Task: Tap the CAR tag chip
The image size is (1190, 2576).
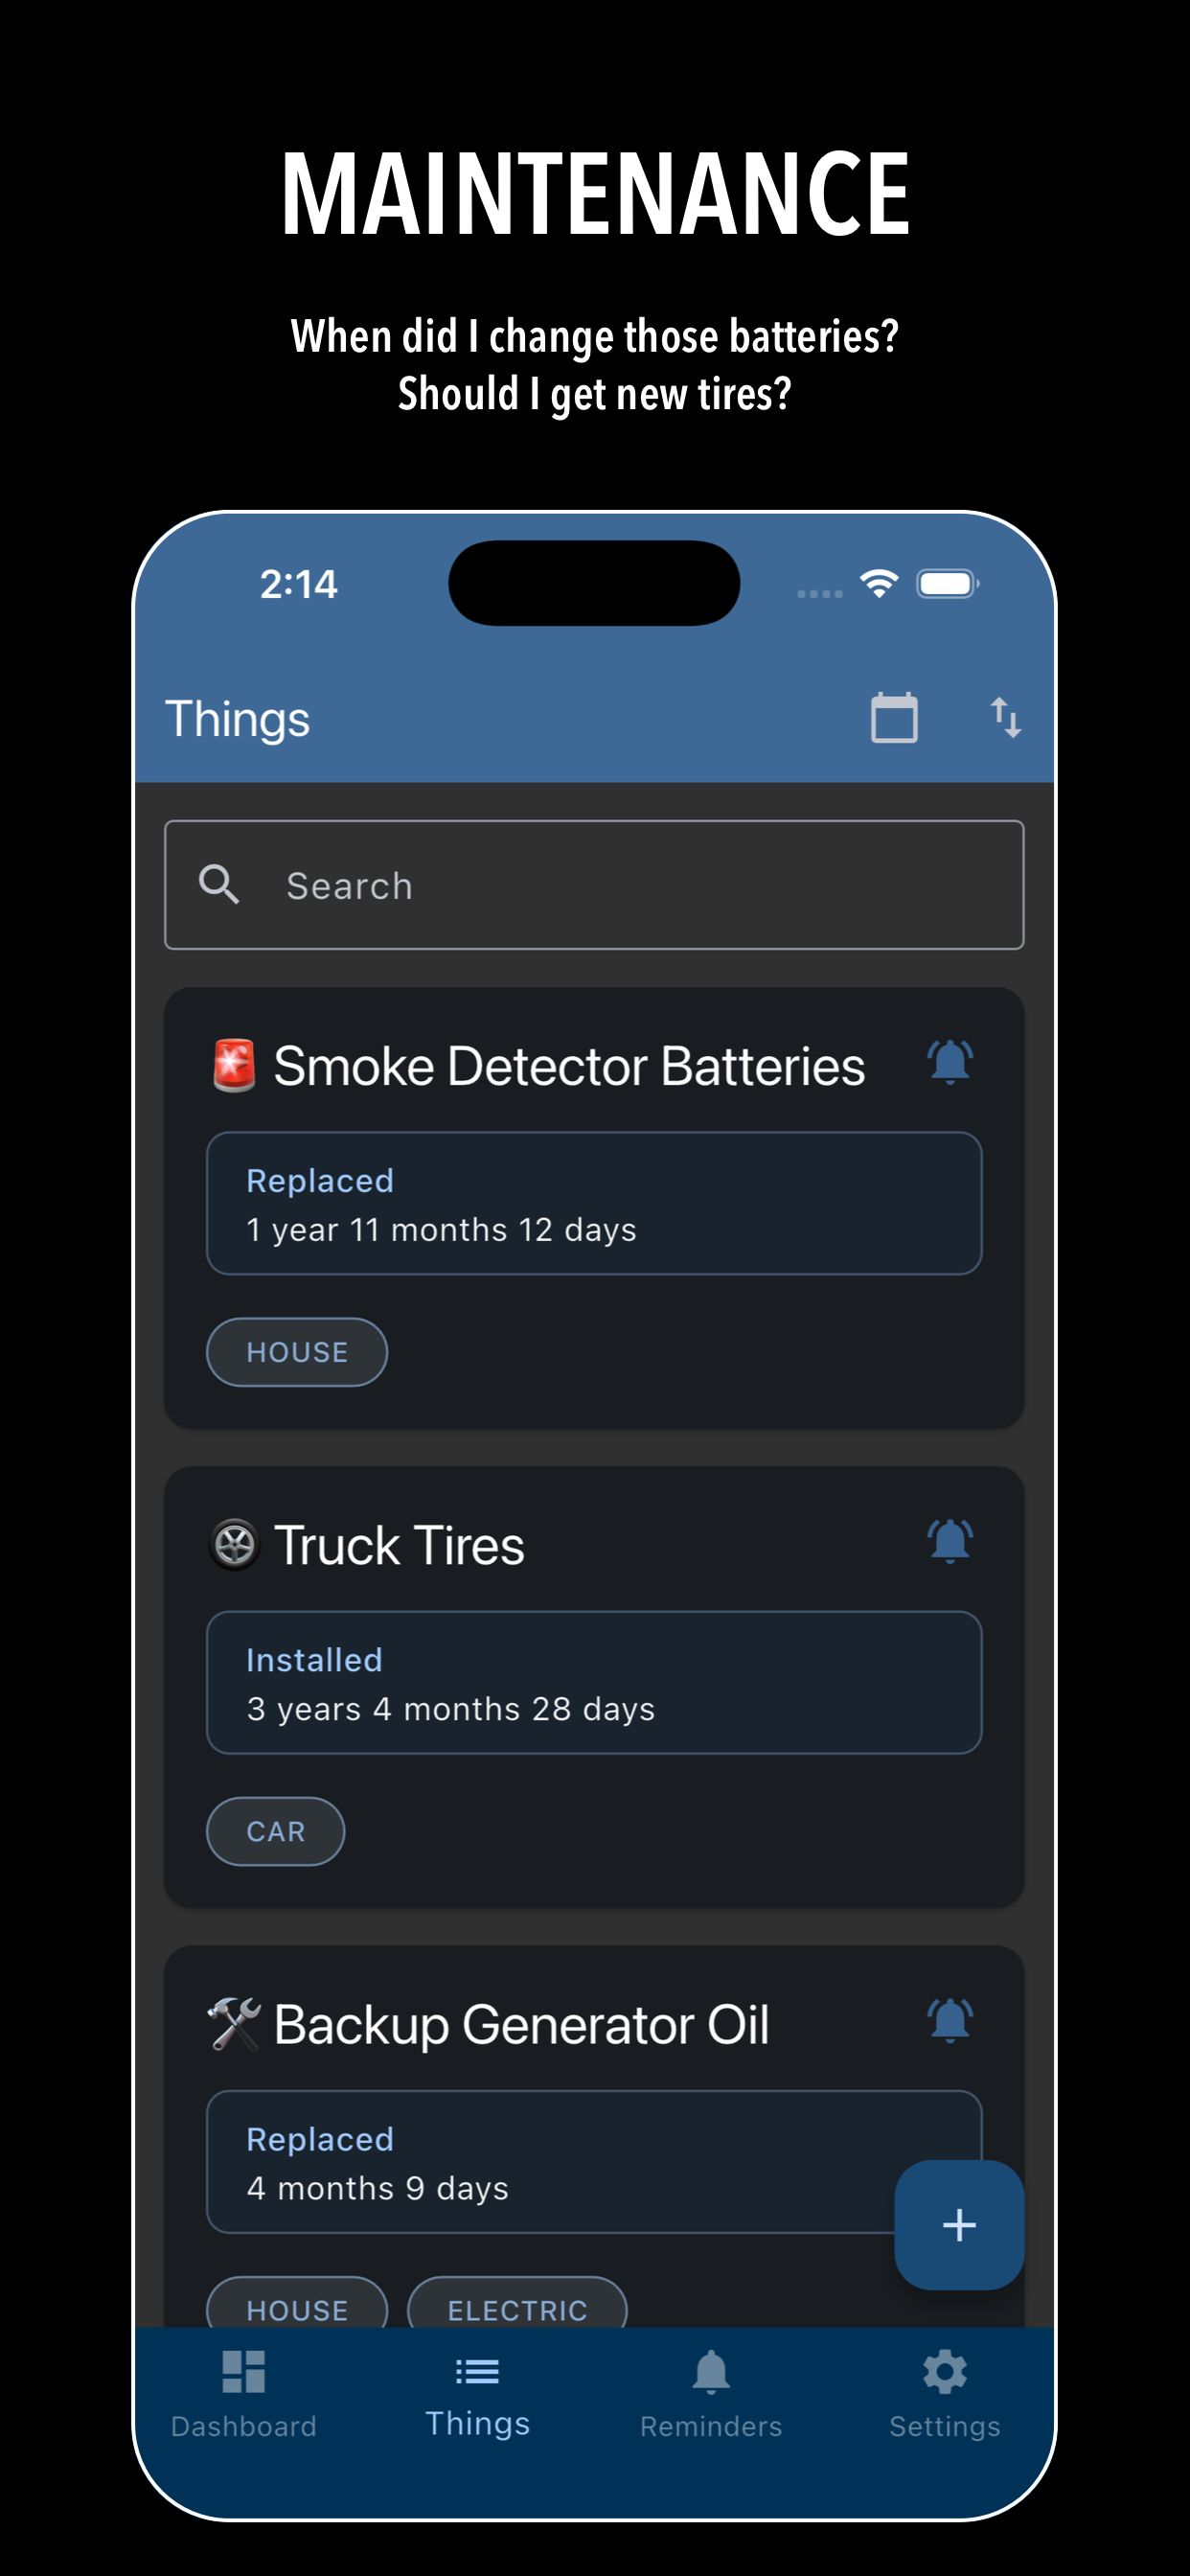Action: 275,1831
